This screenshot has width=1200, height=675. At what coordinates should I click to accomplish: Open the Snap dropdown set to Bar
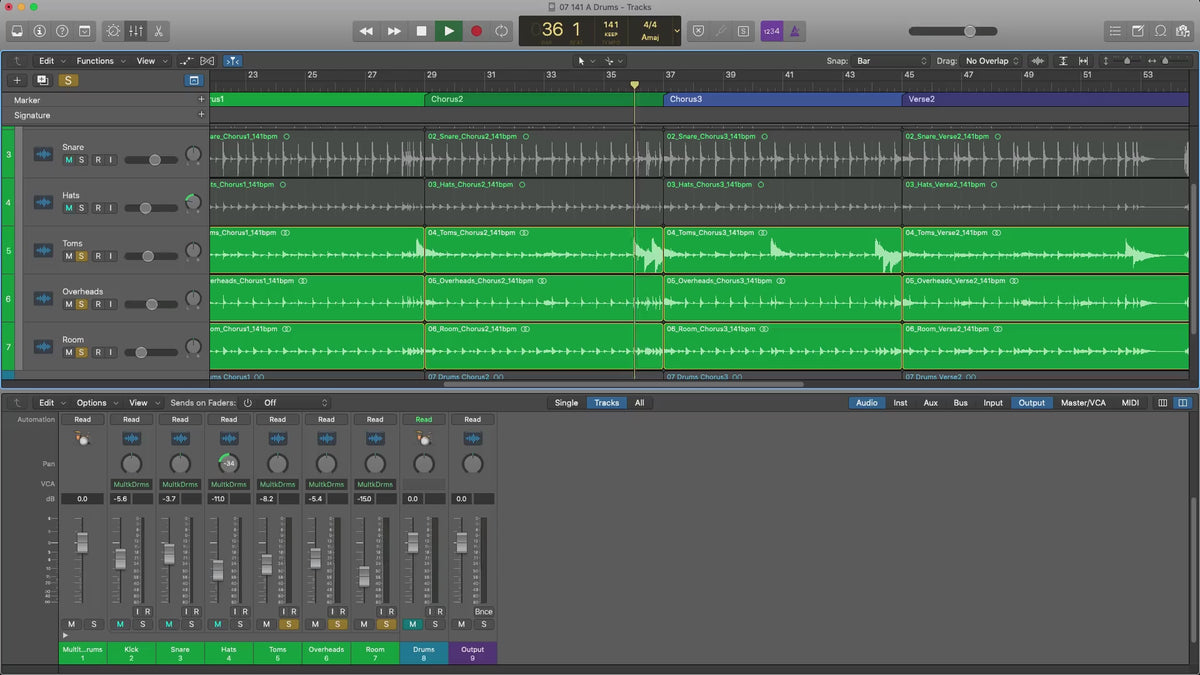pos(891,61)
